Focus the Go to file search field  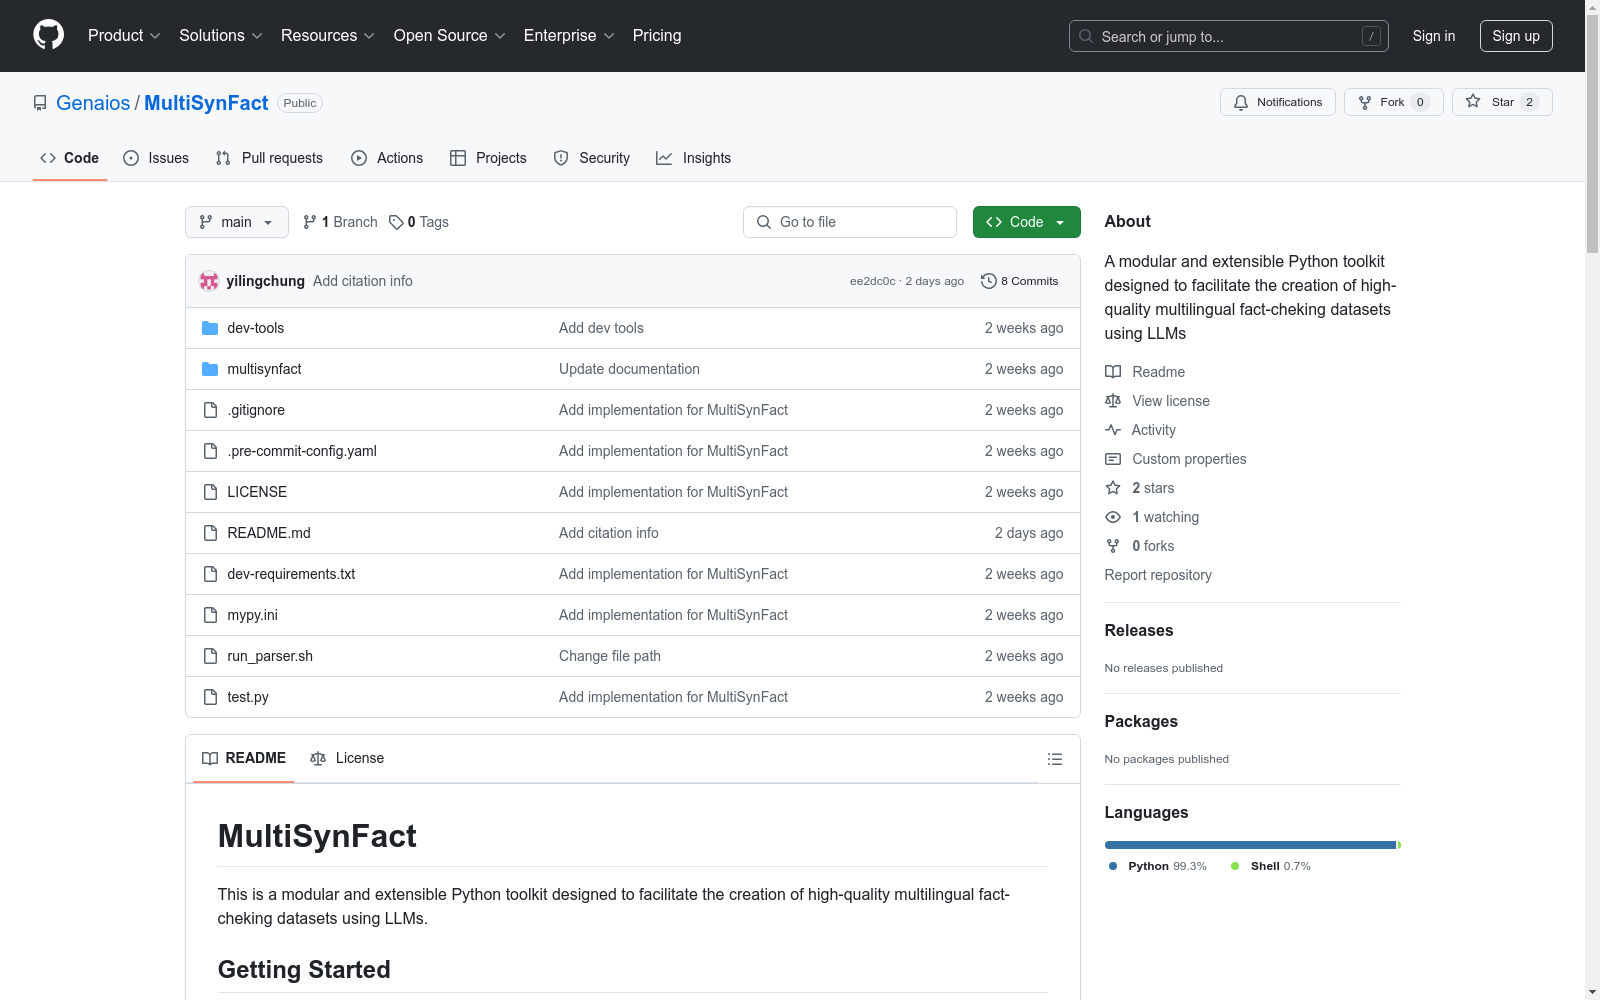(850, 222)
